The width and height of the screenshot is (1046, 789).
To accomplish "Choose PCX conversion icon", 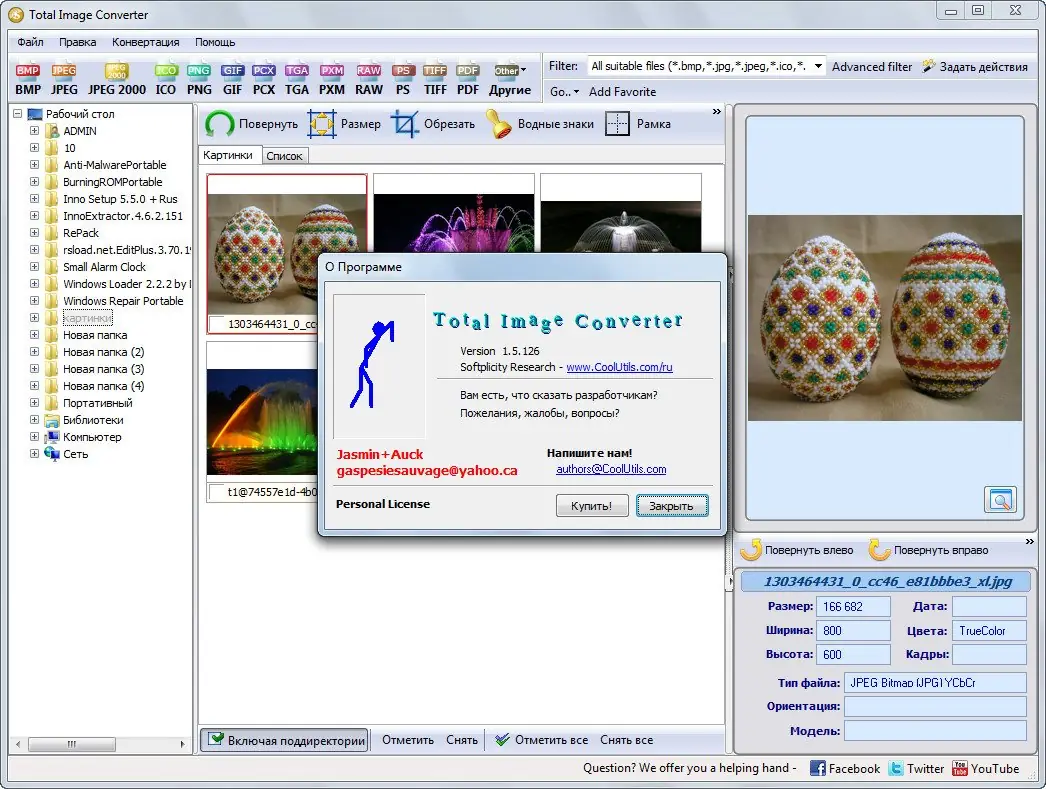I will click(x=264, y=80).
